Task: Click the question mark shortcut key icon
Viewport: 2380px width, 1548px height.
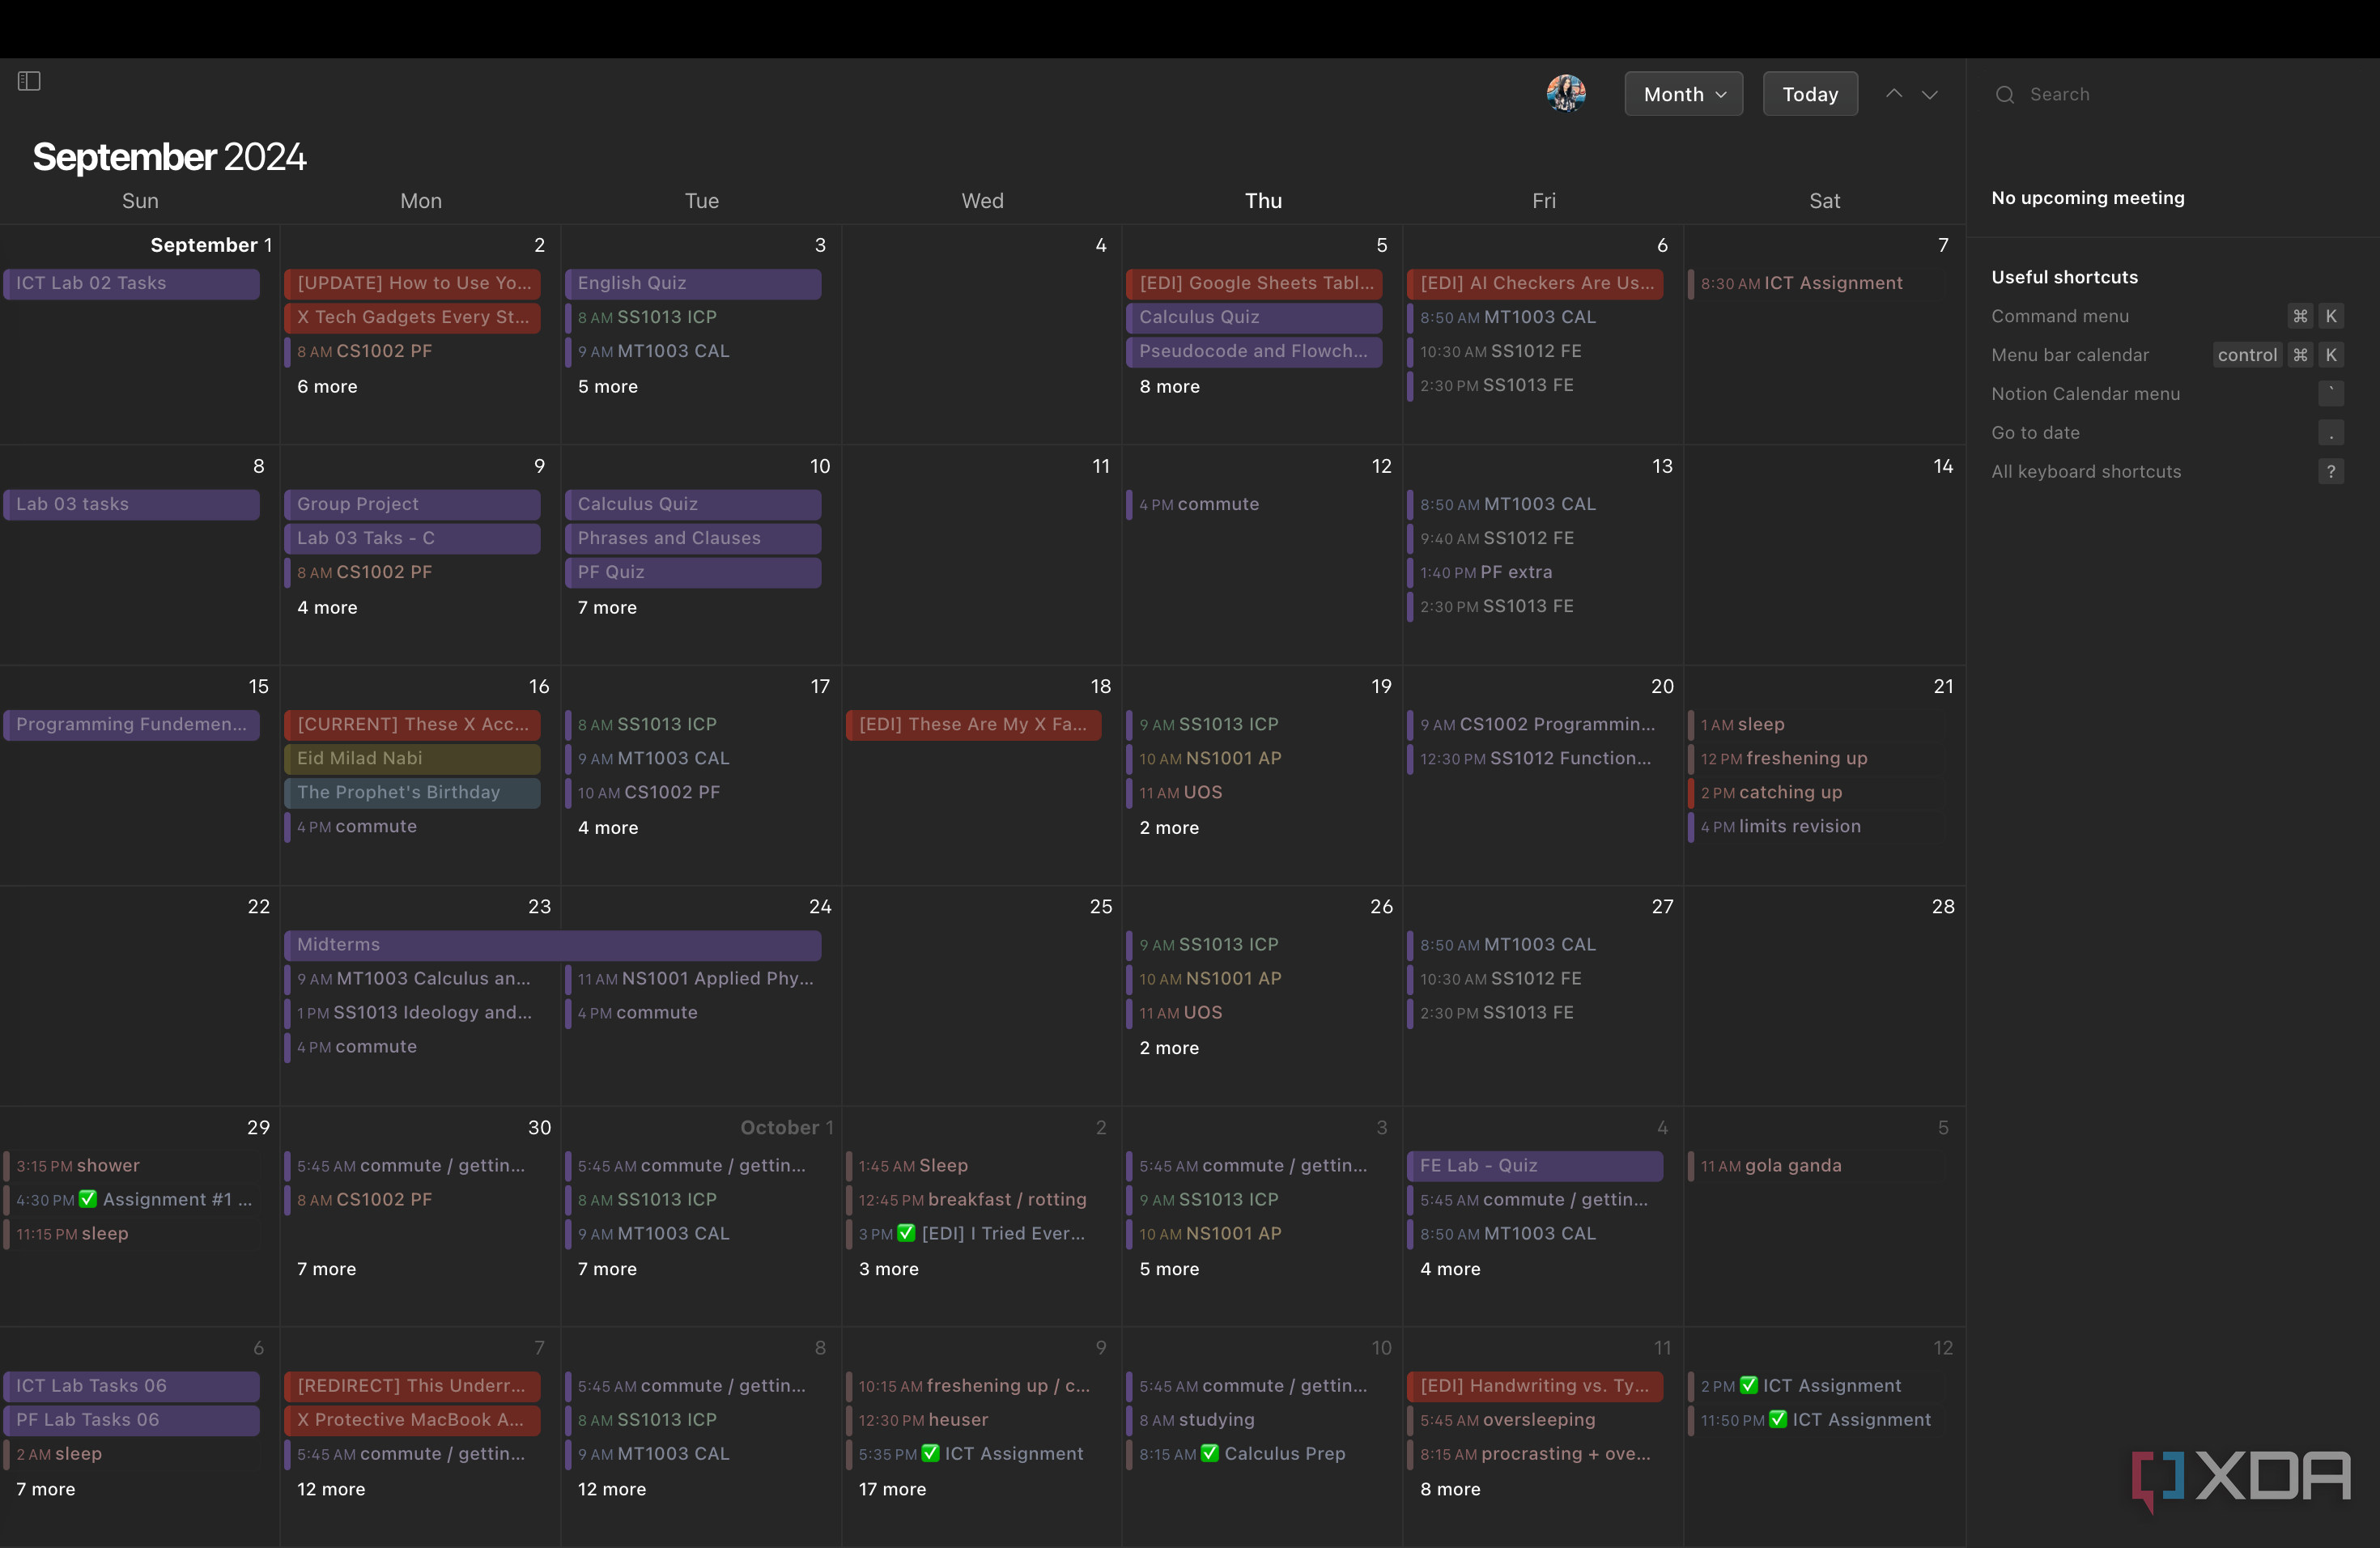Action: pyautogui.click(x=2330, y=471)
